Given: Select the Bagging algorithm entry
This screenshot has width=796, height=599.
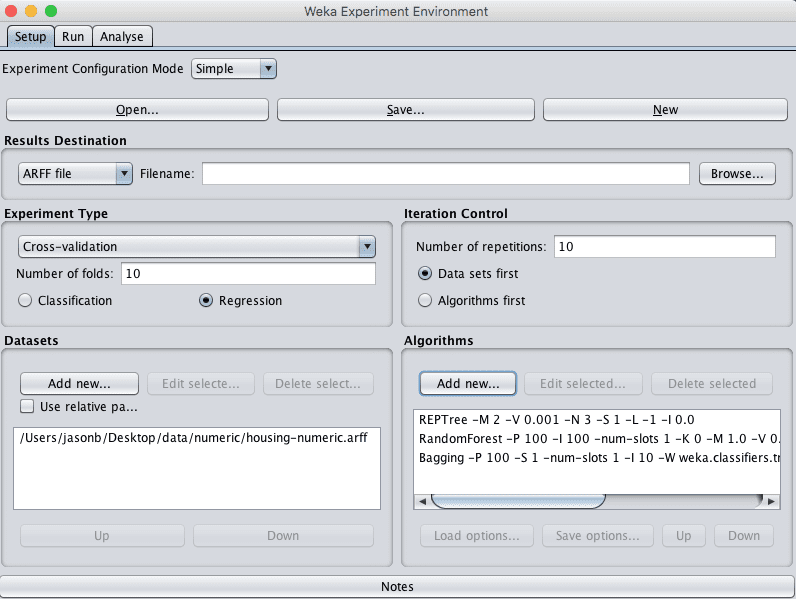Looking at the screenshot, I should point(597,457).
